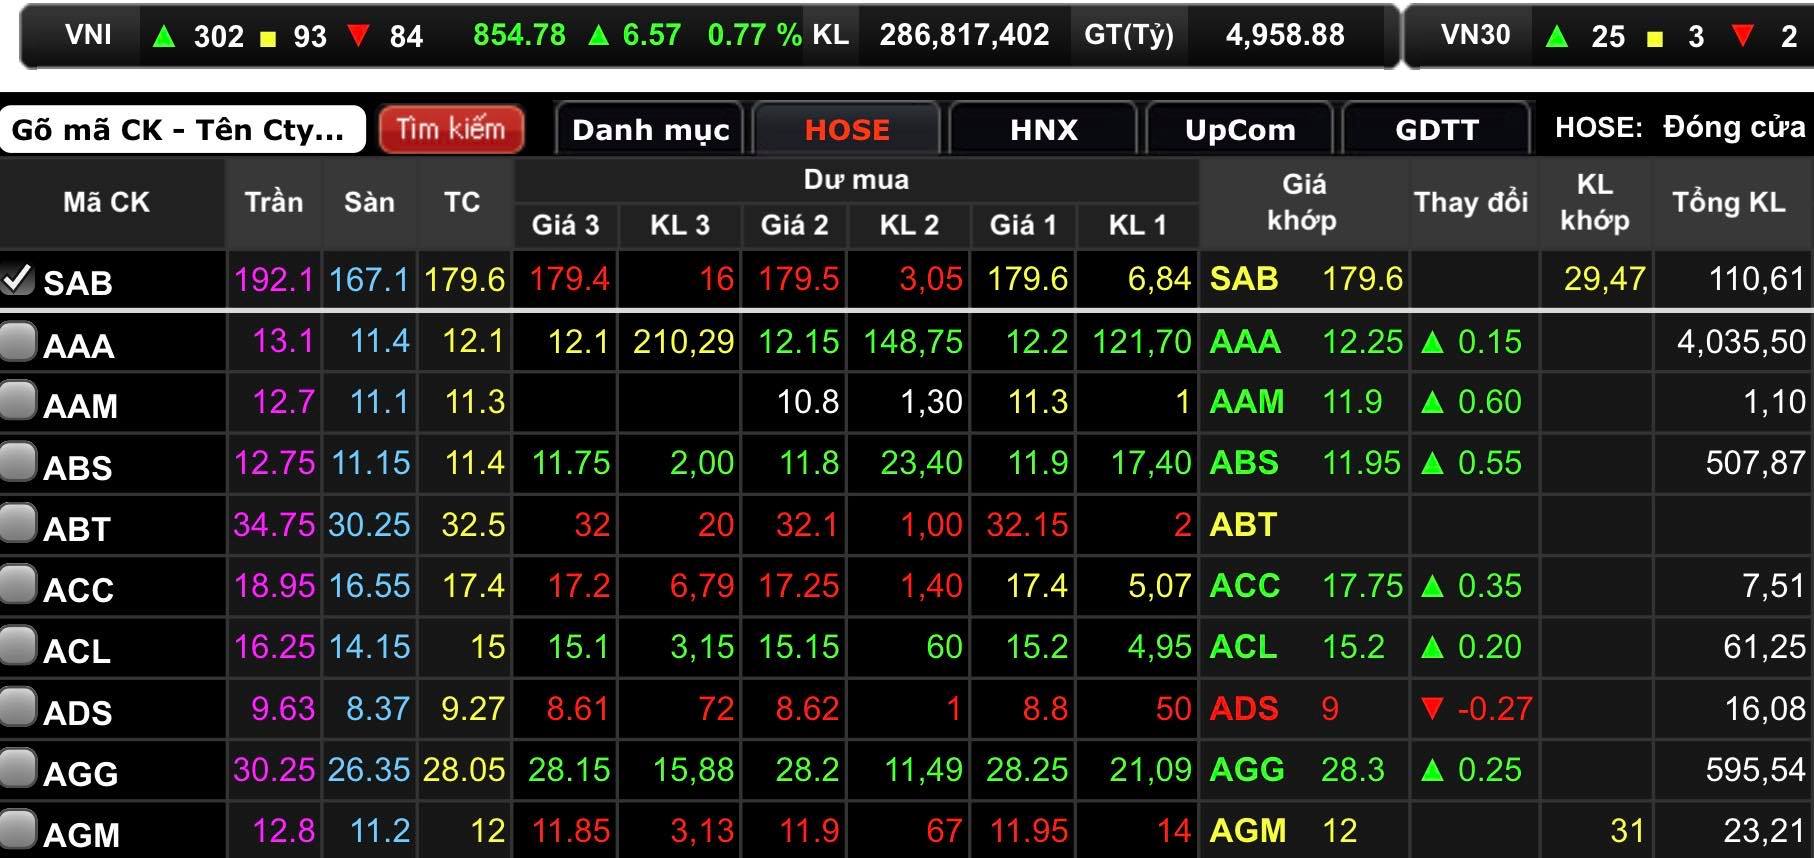Enable the AGG stock checkbox
Image resolution: width=1814 pixels, height=858 pixels.
[x=18, y=769]
